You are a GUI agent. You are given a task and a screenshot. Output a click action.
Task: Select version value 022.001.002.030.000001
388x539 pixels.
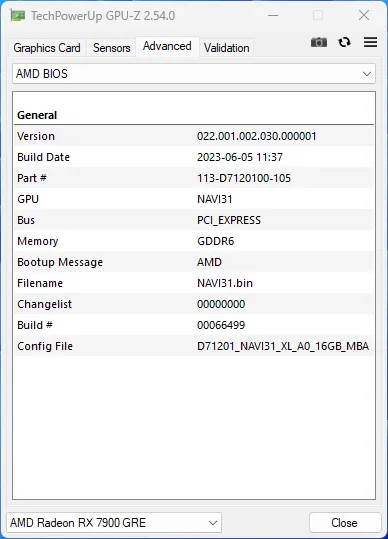256,136
